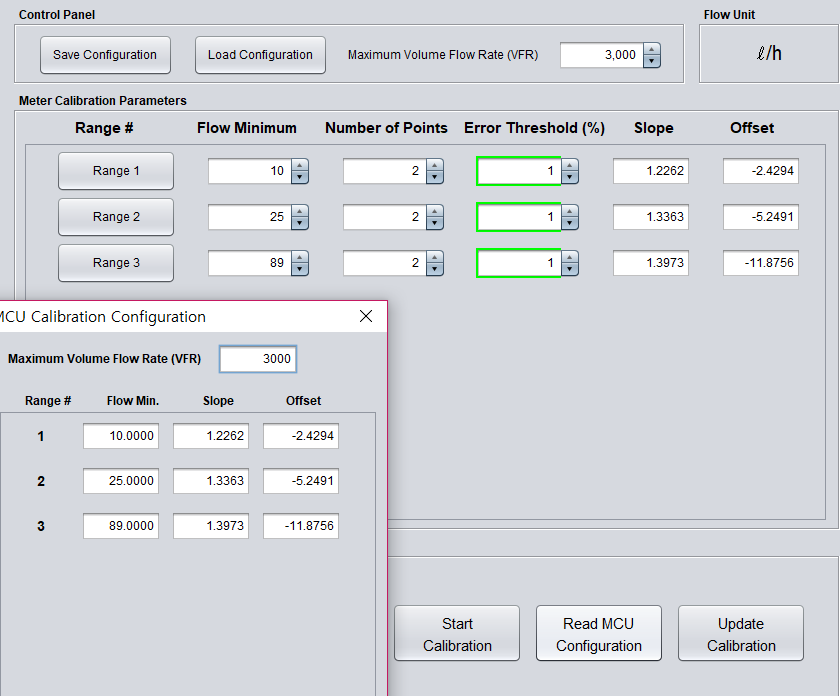Click Range 1 Flow Minimum field showing 10

250,171
